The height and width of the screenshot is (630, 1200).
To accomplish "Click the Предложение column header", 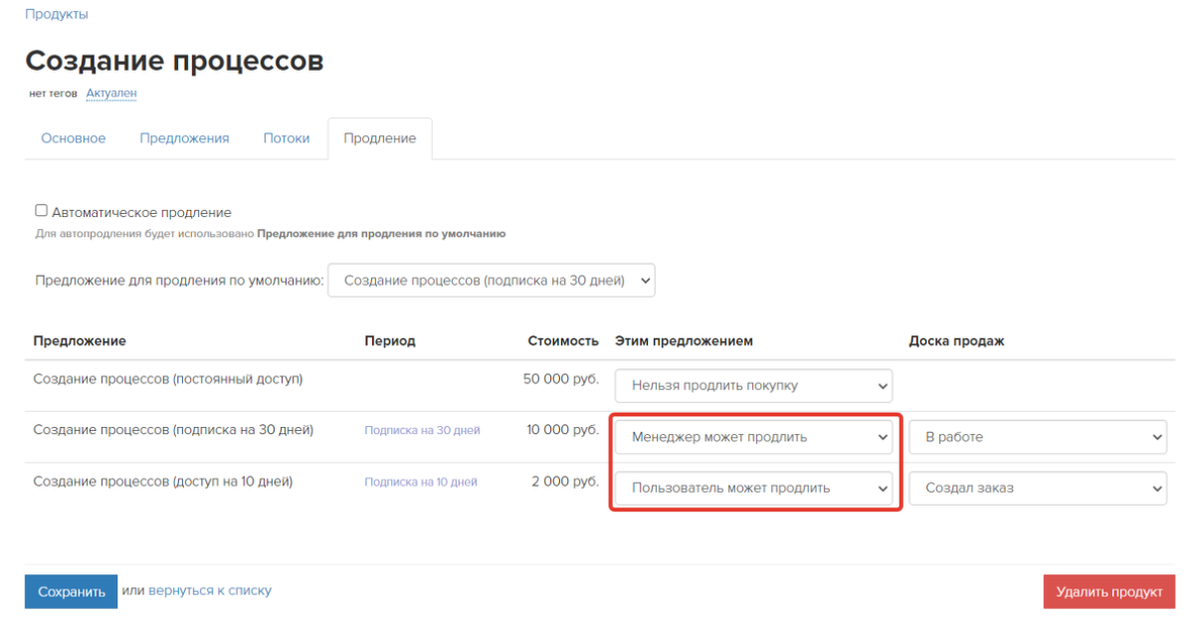I will click(80, 341).
